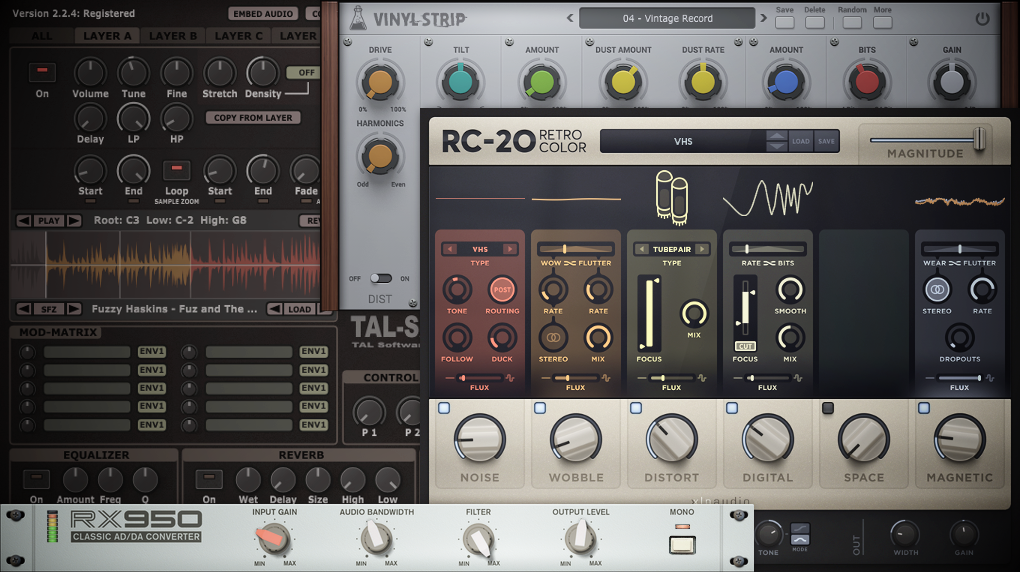Click the COPY FROM LAYER button
The image size is (1020, 572).
tap(253, 118)
